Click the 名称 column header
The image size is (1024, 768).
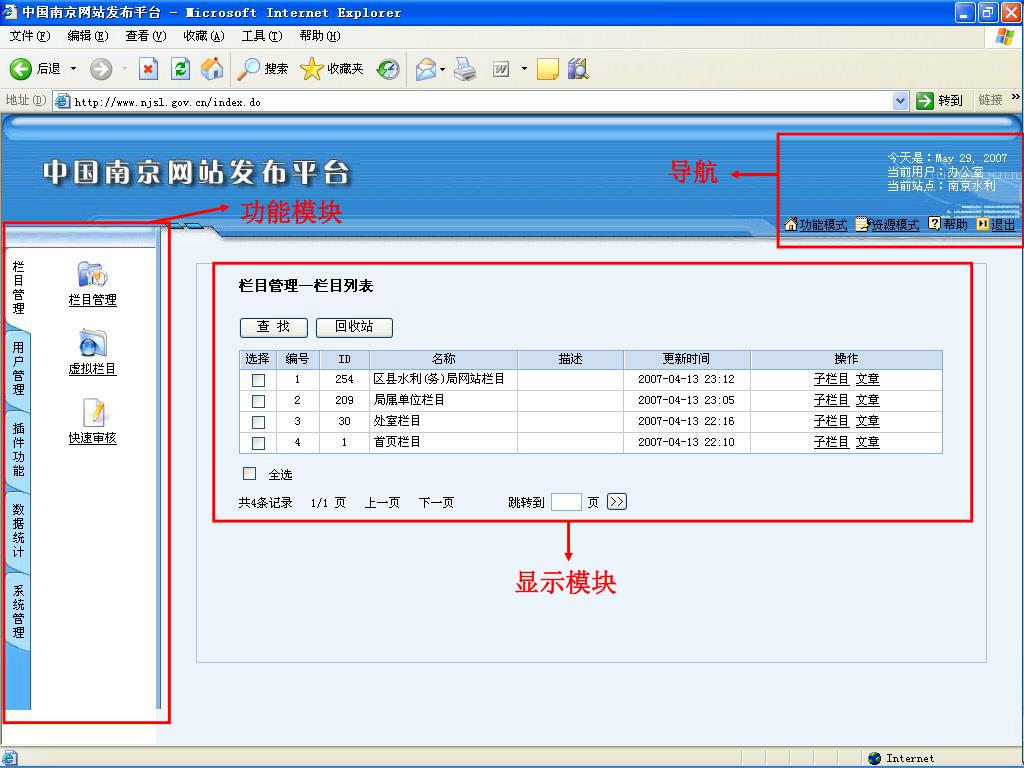pos(443,359)
